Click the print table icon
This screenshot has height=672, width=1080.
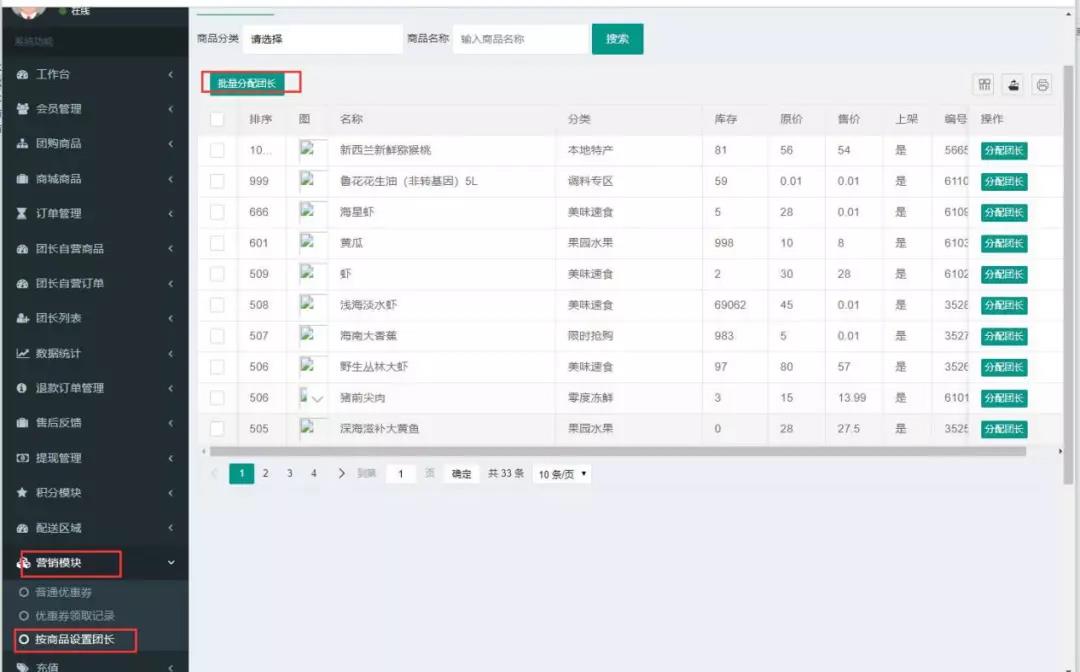click(x=1043, y=85)
